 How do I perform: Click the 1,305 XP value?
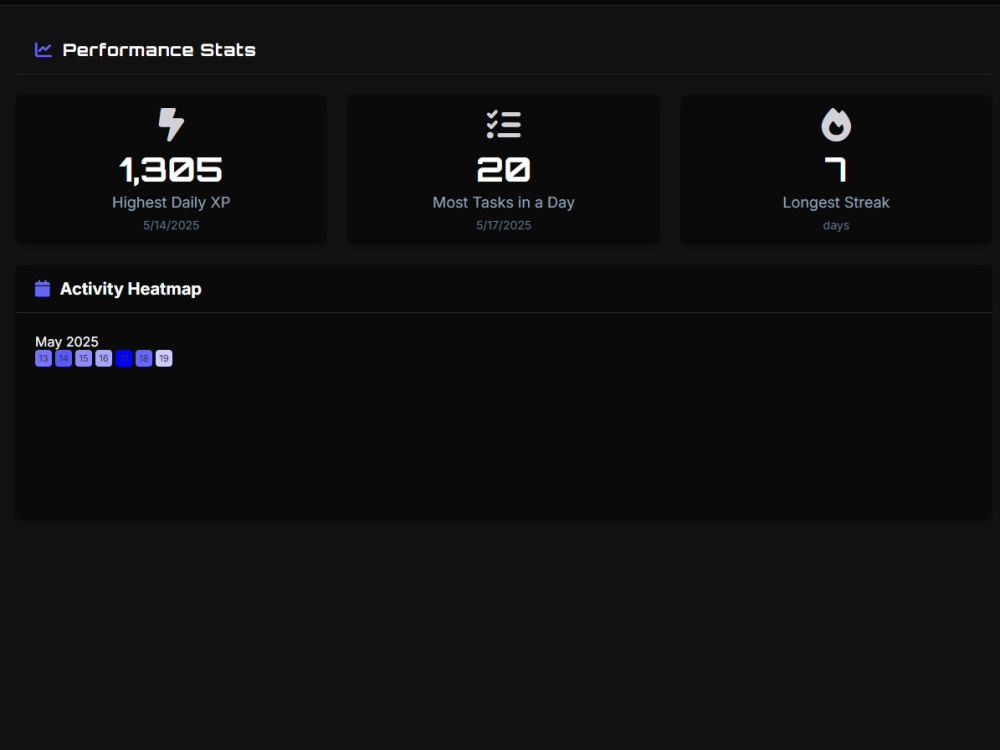coord(171,170)
